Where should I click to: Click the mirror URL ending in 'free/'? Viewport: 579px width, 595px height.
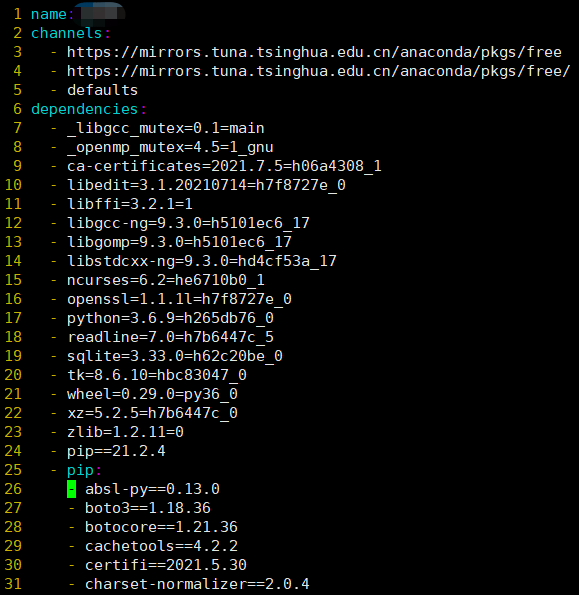[319, 71]
